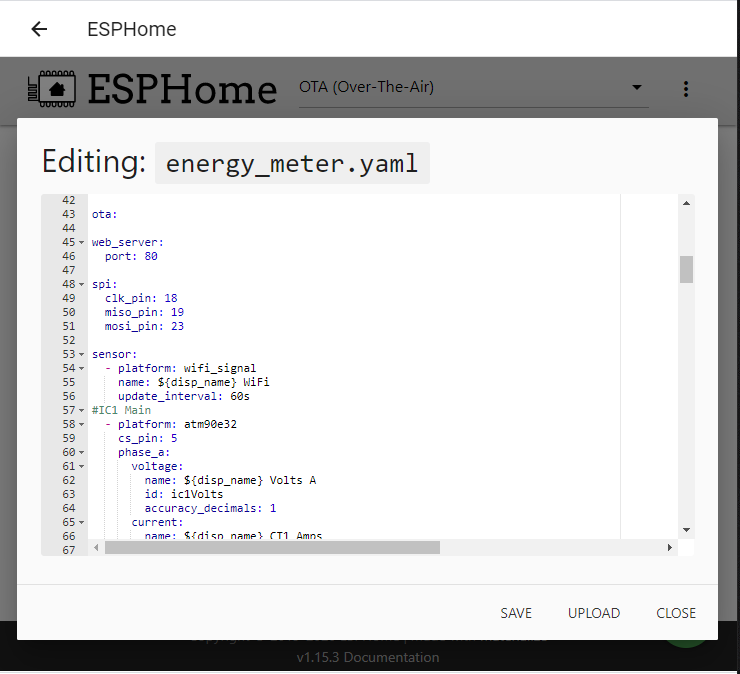Place cursor on 'ota:' line

coord(104,214)
